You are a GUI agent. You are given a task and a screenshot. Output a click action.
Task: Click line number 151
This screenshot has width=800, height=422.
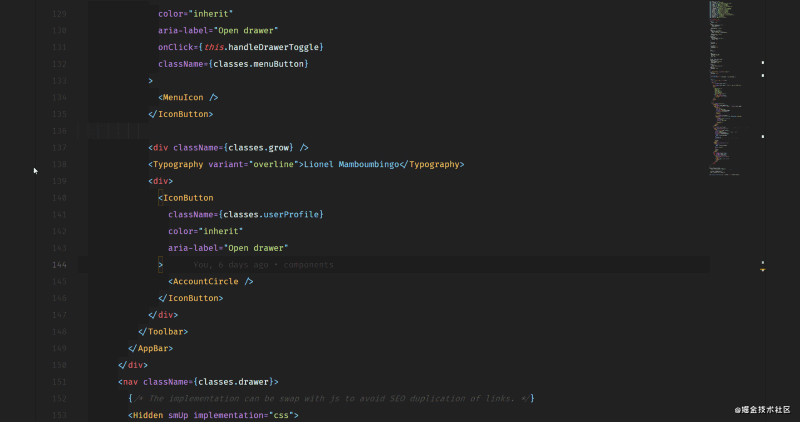59,382
